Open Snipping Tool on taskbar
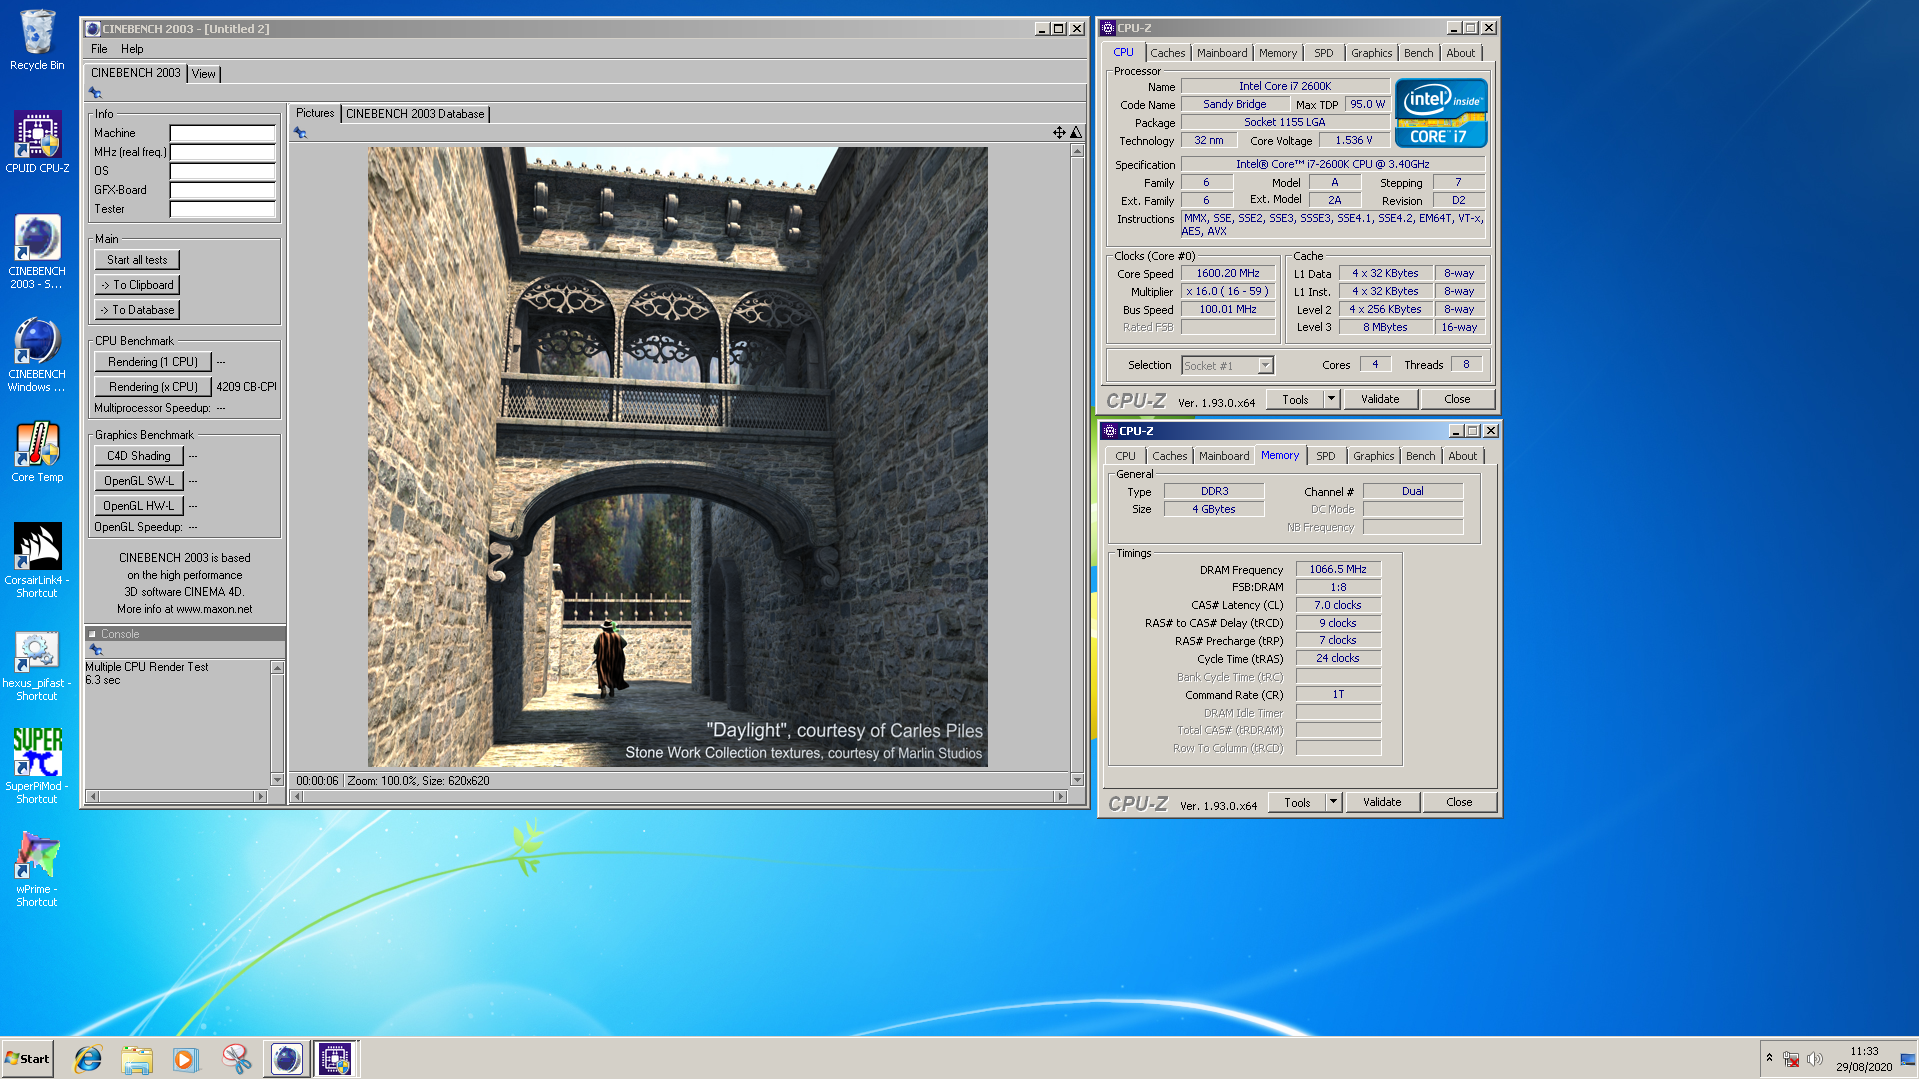 point(236,1059)
